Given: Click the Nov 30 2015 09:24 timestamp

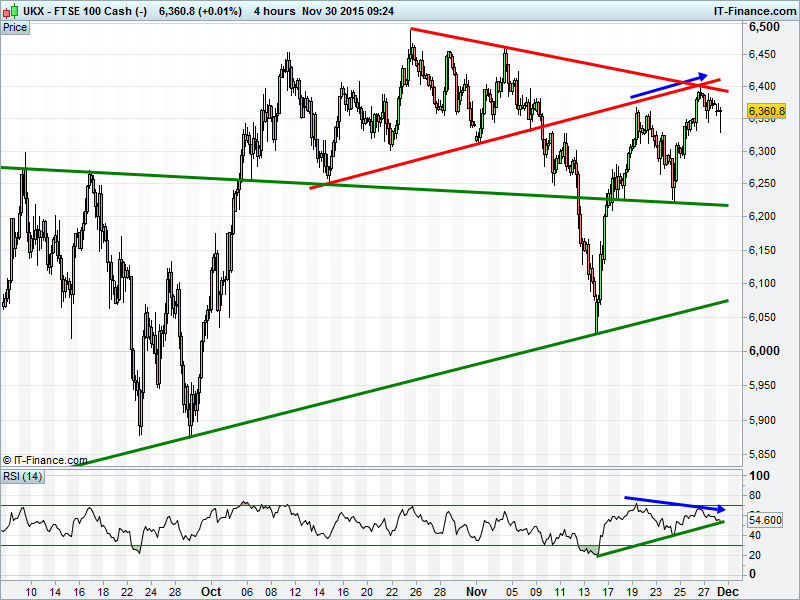Looking at the screenshot, I should click(348, 11).
